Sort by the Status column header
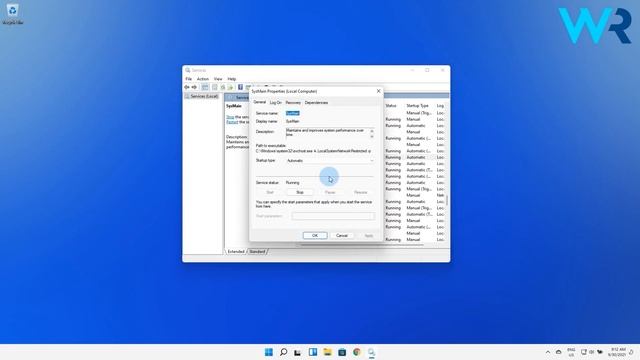 click(x=391, y=106)
